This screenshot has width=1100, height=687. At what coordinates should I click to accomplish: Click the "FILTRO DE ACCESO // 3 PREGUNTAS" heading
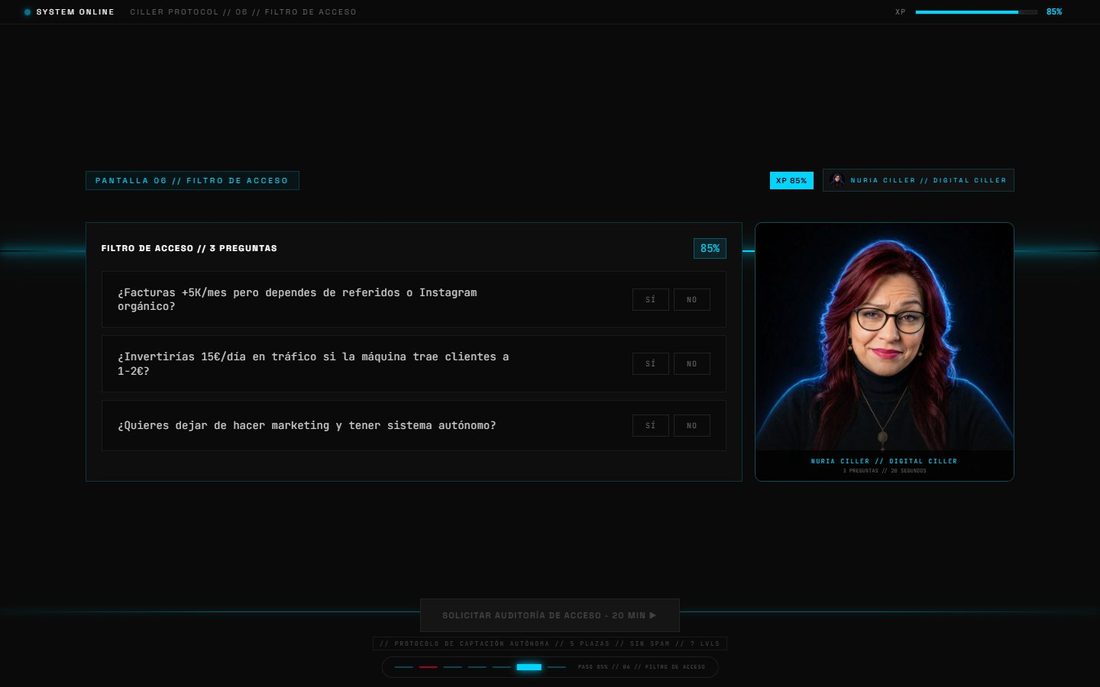189,248
